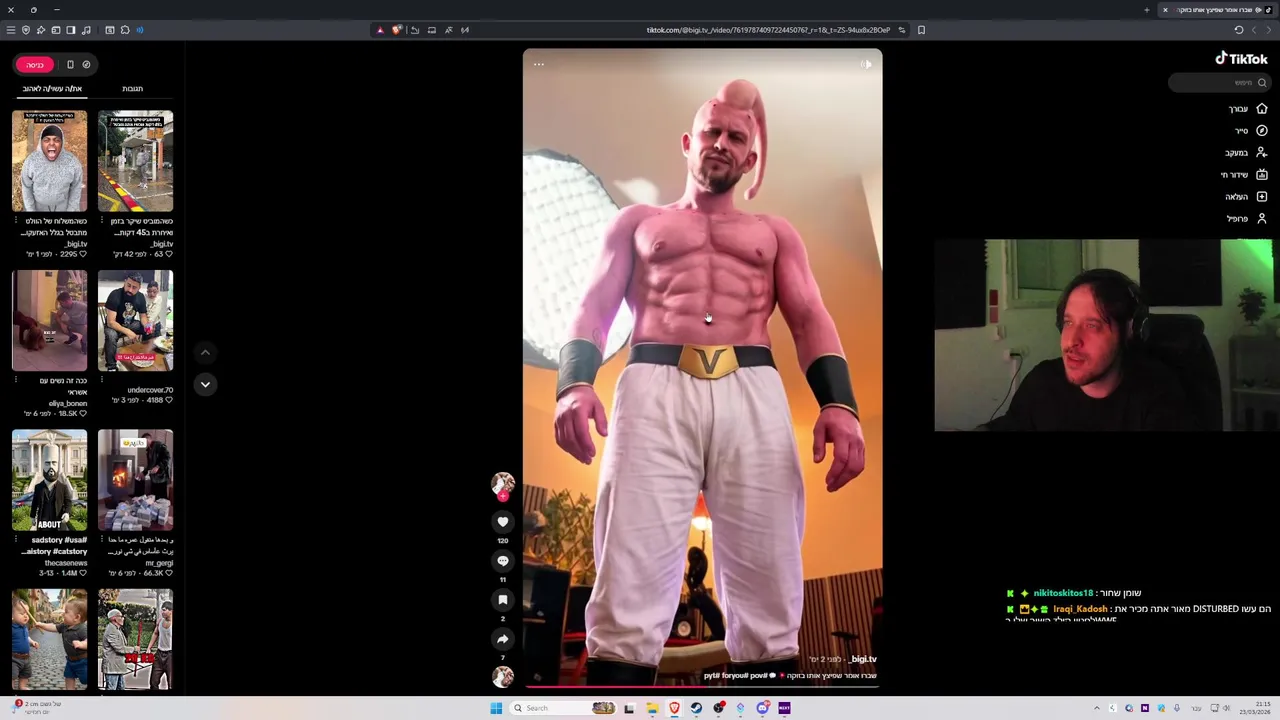The image size is (1280, 720).
Task: Seek along the video progress bar
Action: pyautogui.click(x=702, y=686)
